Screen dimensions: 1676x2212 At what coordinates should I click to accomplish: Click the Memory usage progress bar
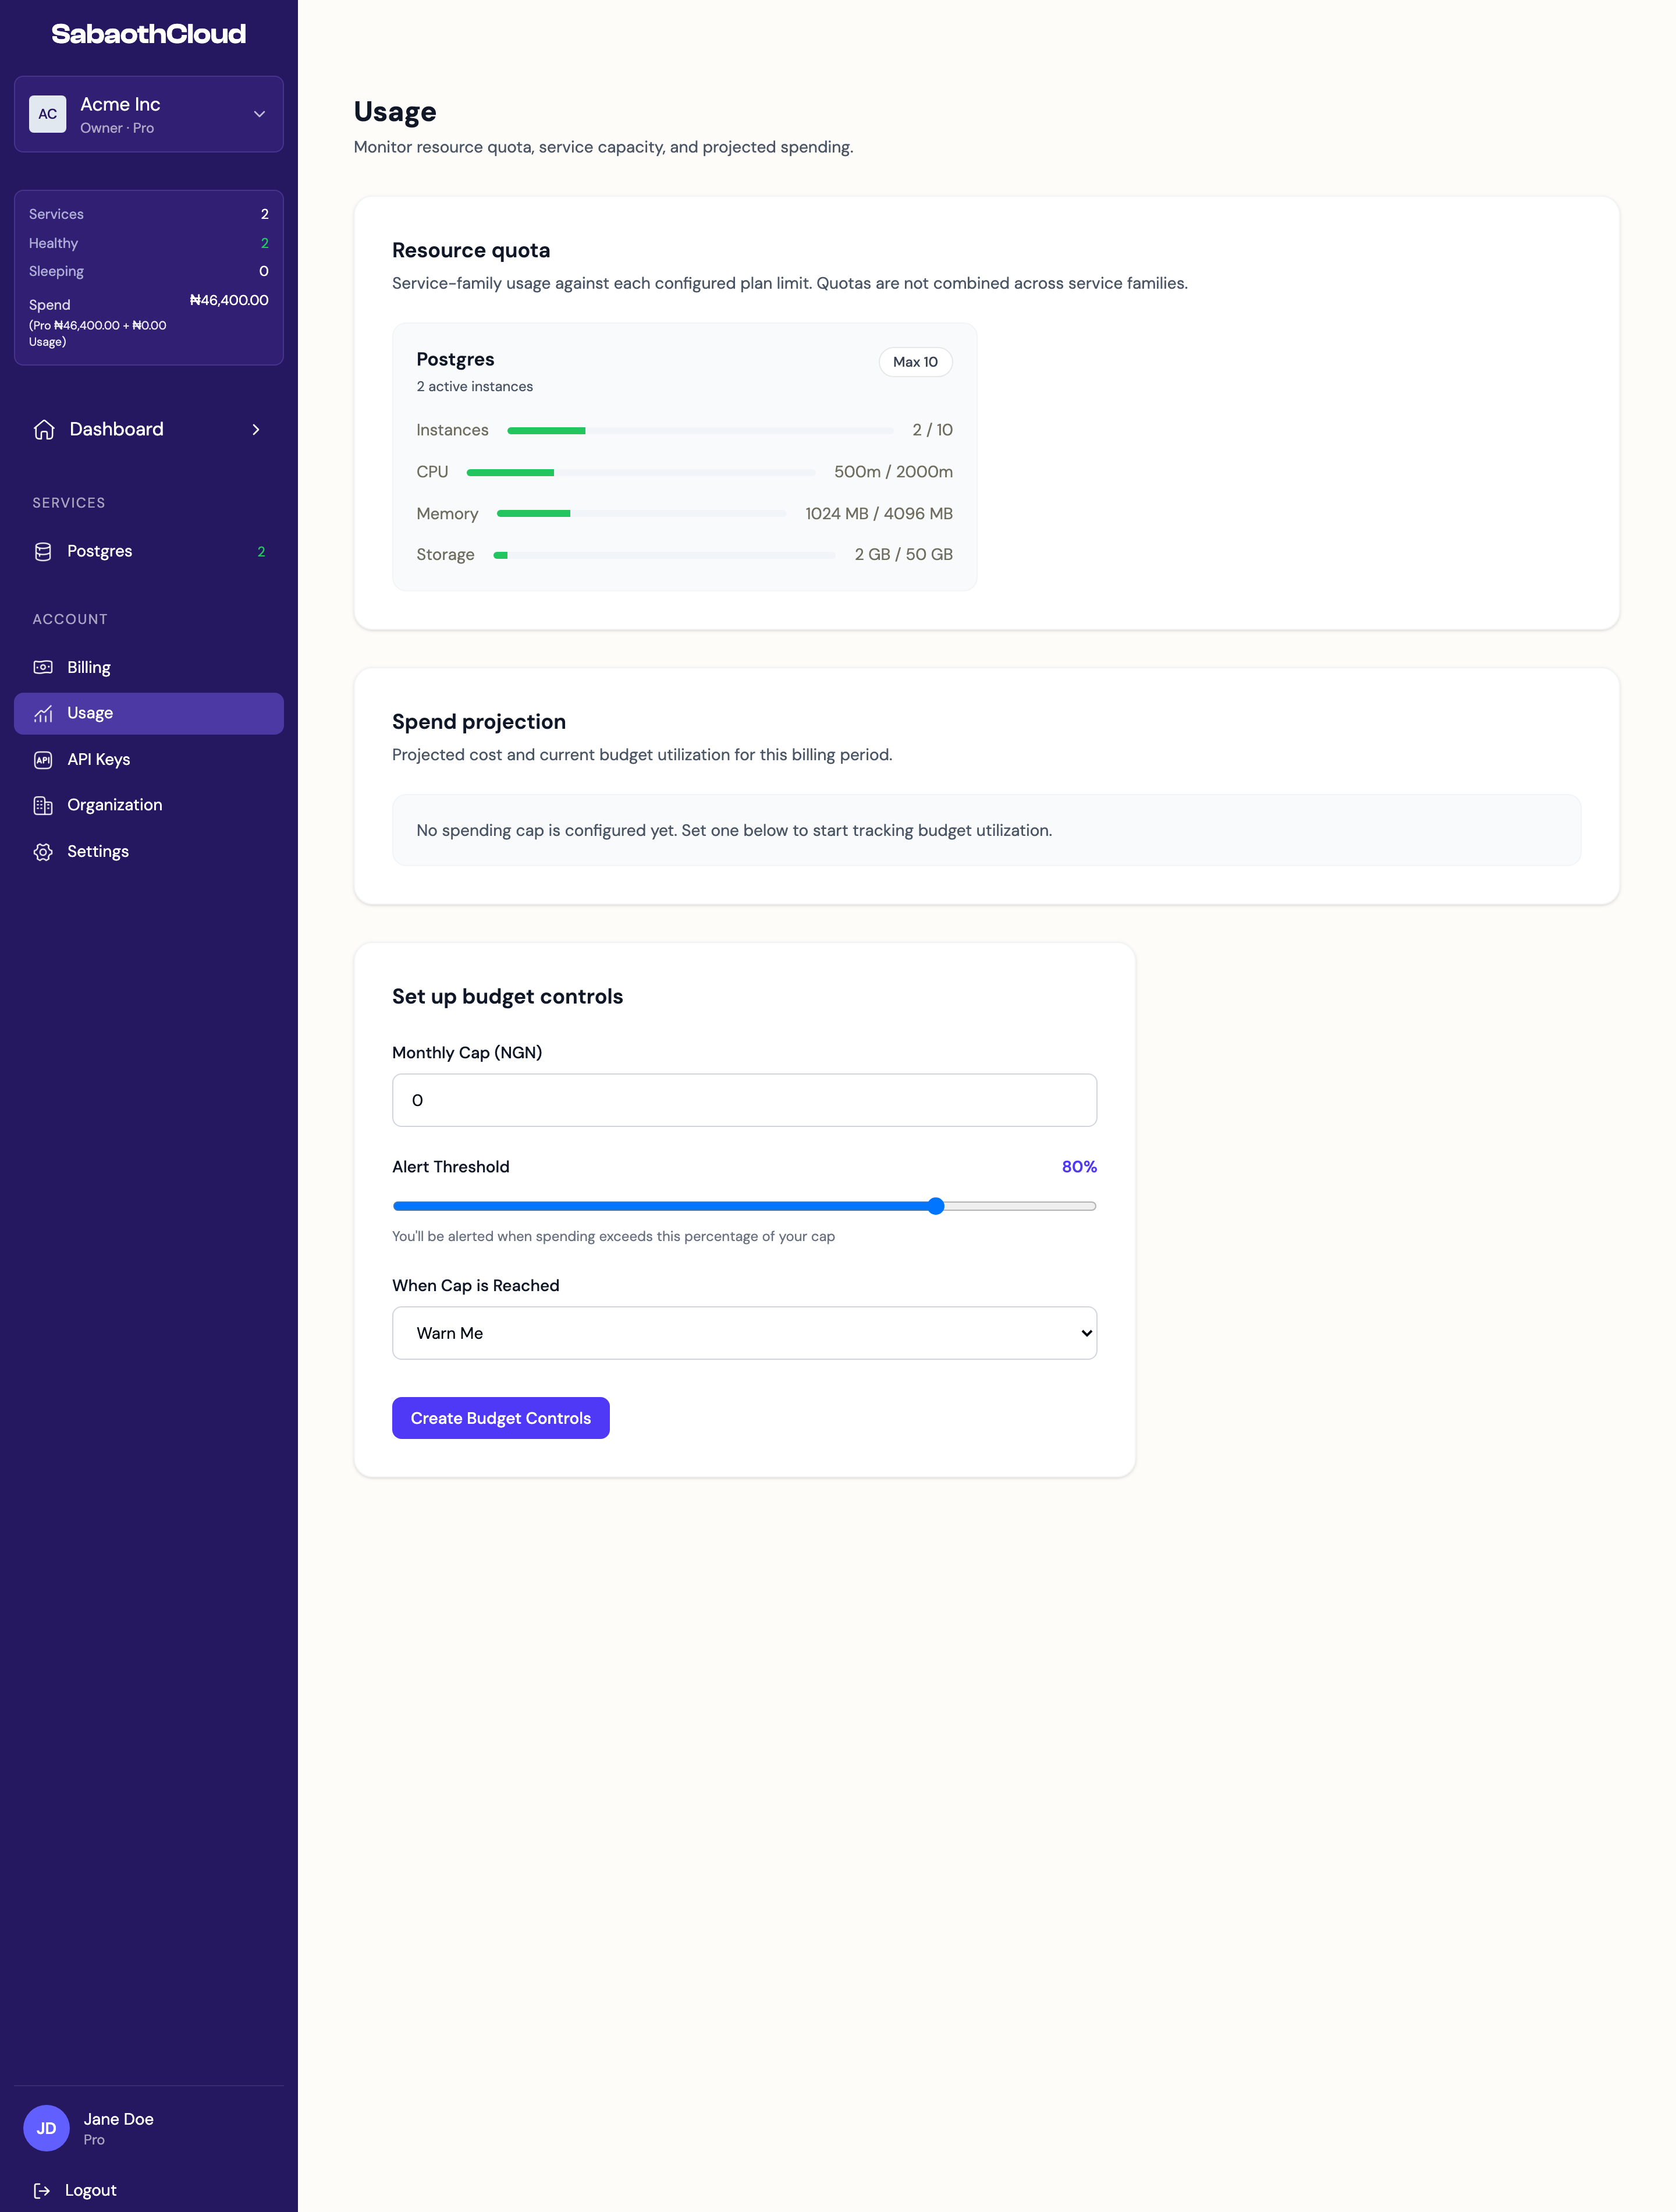641,514
